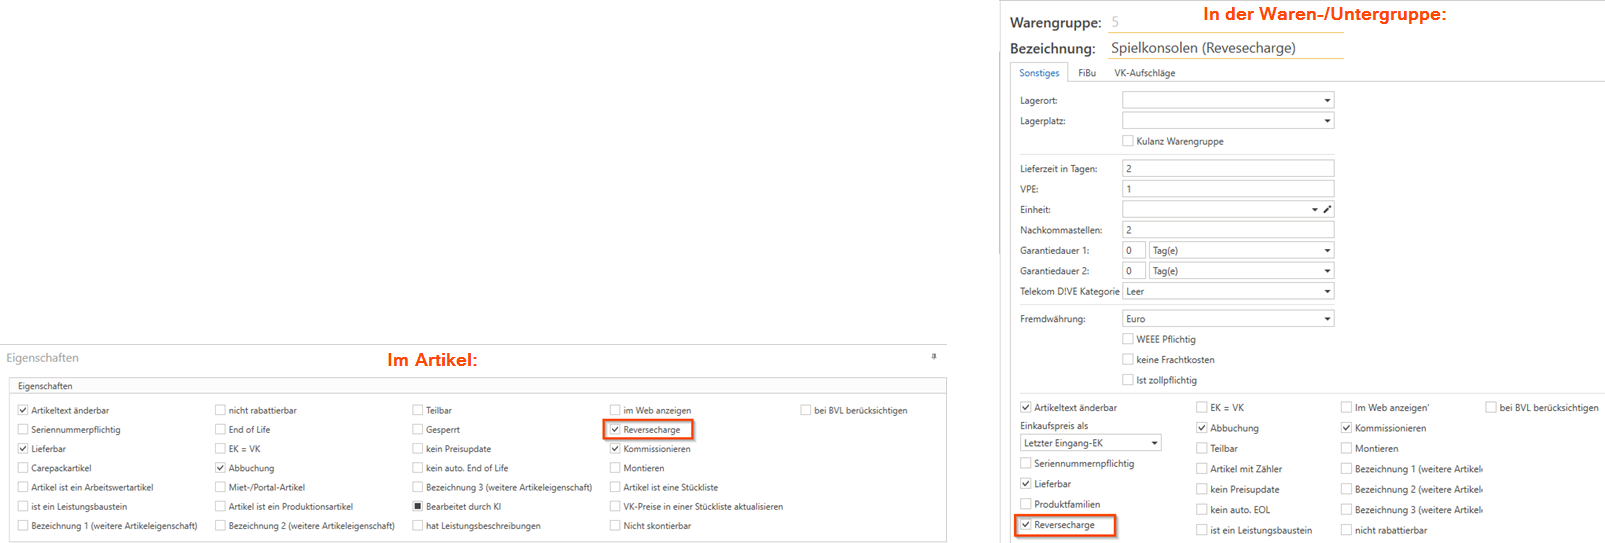Enable the Gesperrt checkbox
The width and height of the screenshot is (1605, 543).
coord(418,430)
